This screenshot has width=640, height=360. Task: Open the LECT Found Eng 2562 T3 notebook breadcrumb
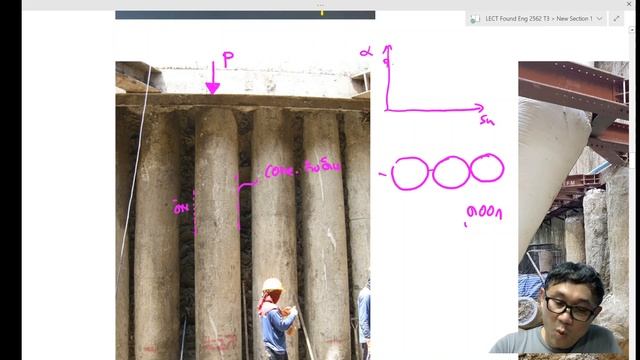(x=517, y=19)
